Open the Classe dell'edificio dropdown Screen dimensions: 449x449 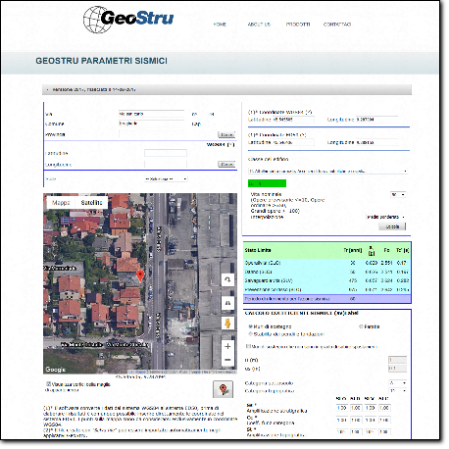(x=328, y=171)
